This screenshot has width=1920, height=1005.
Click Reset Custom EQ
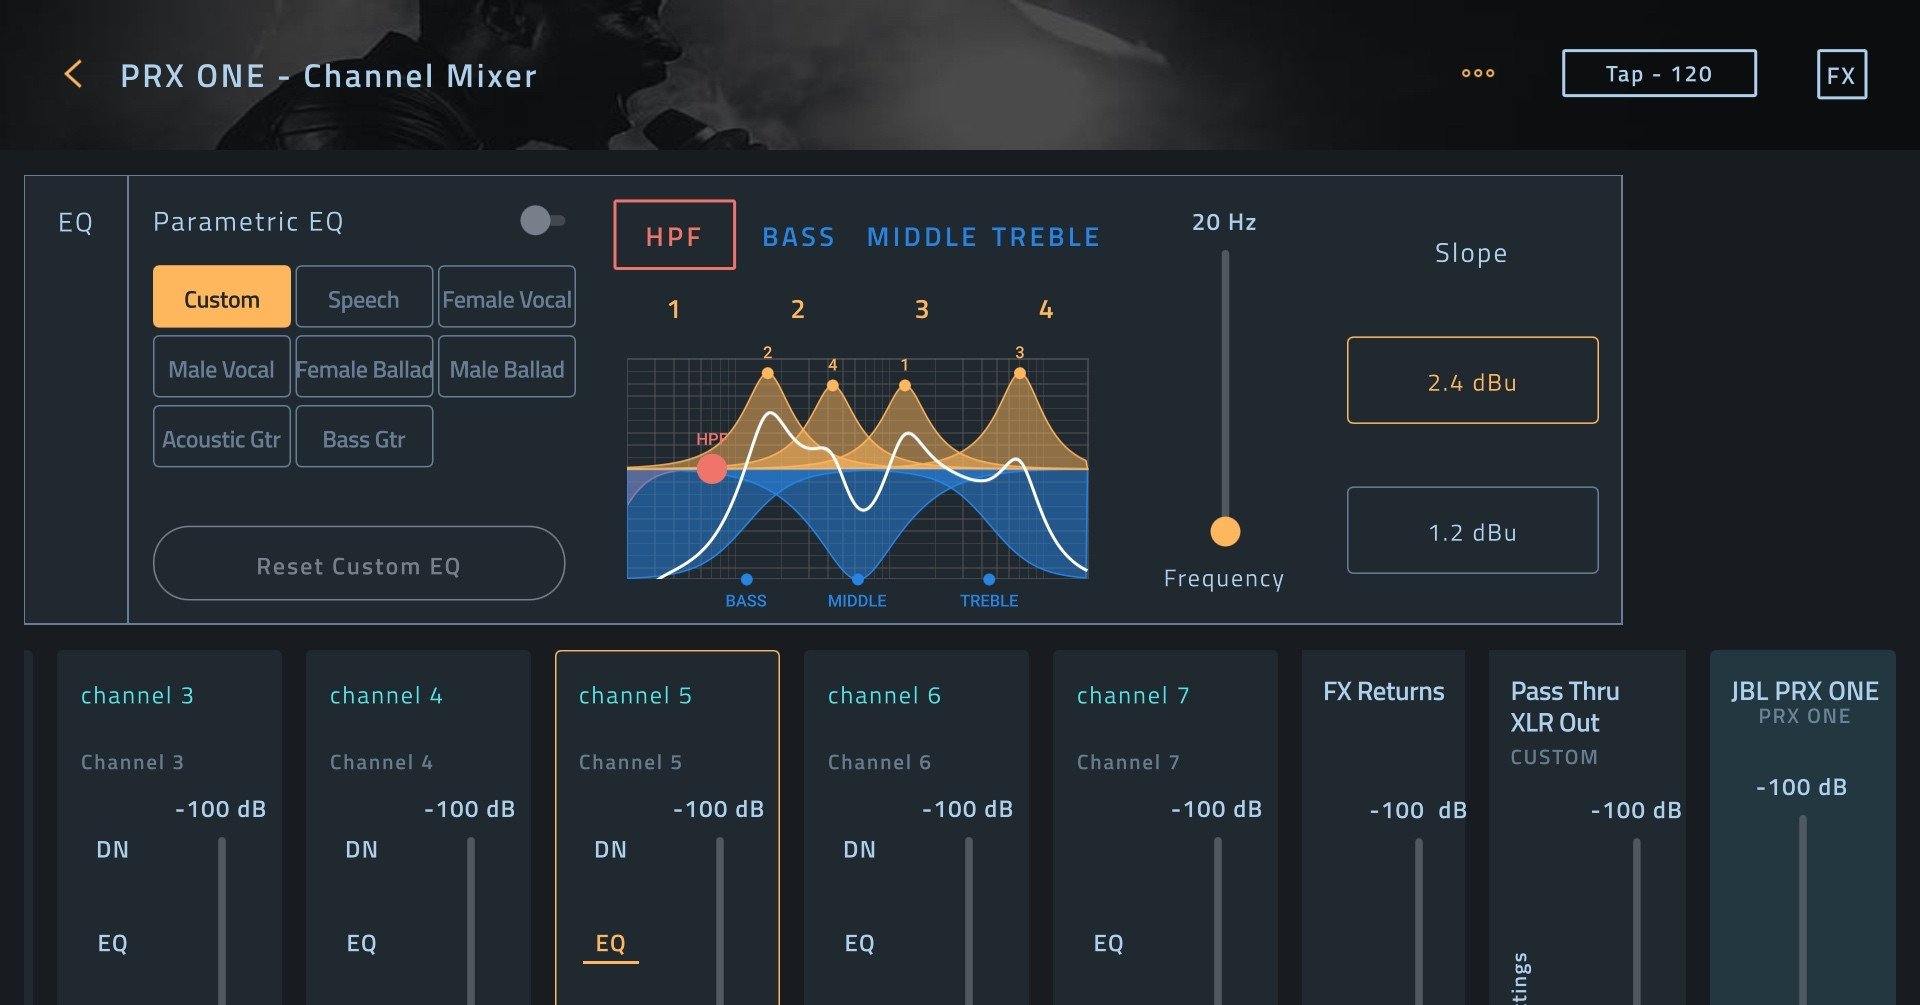[359, 564]
